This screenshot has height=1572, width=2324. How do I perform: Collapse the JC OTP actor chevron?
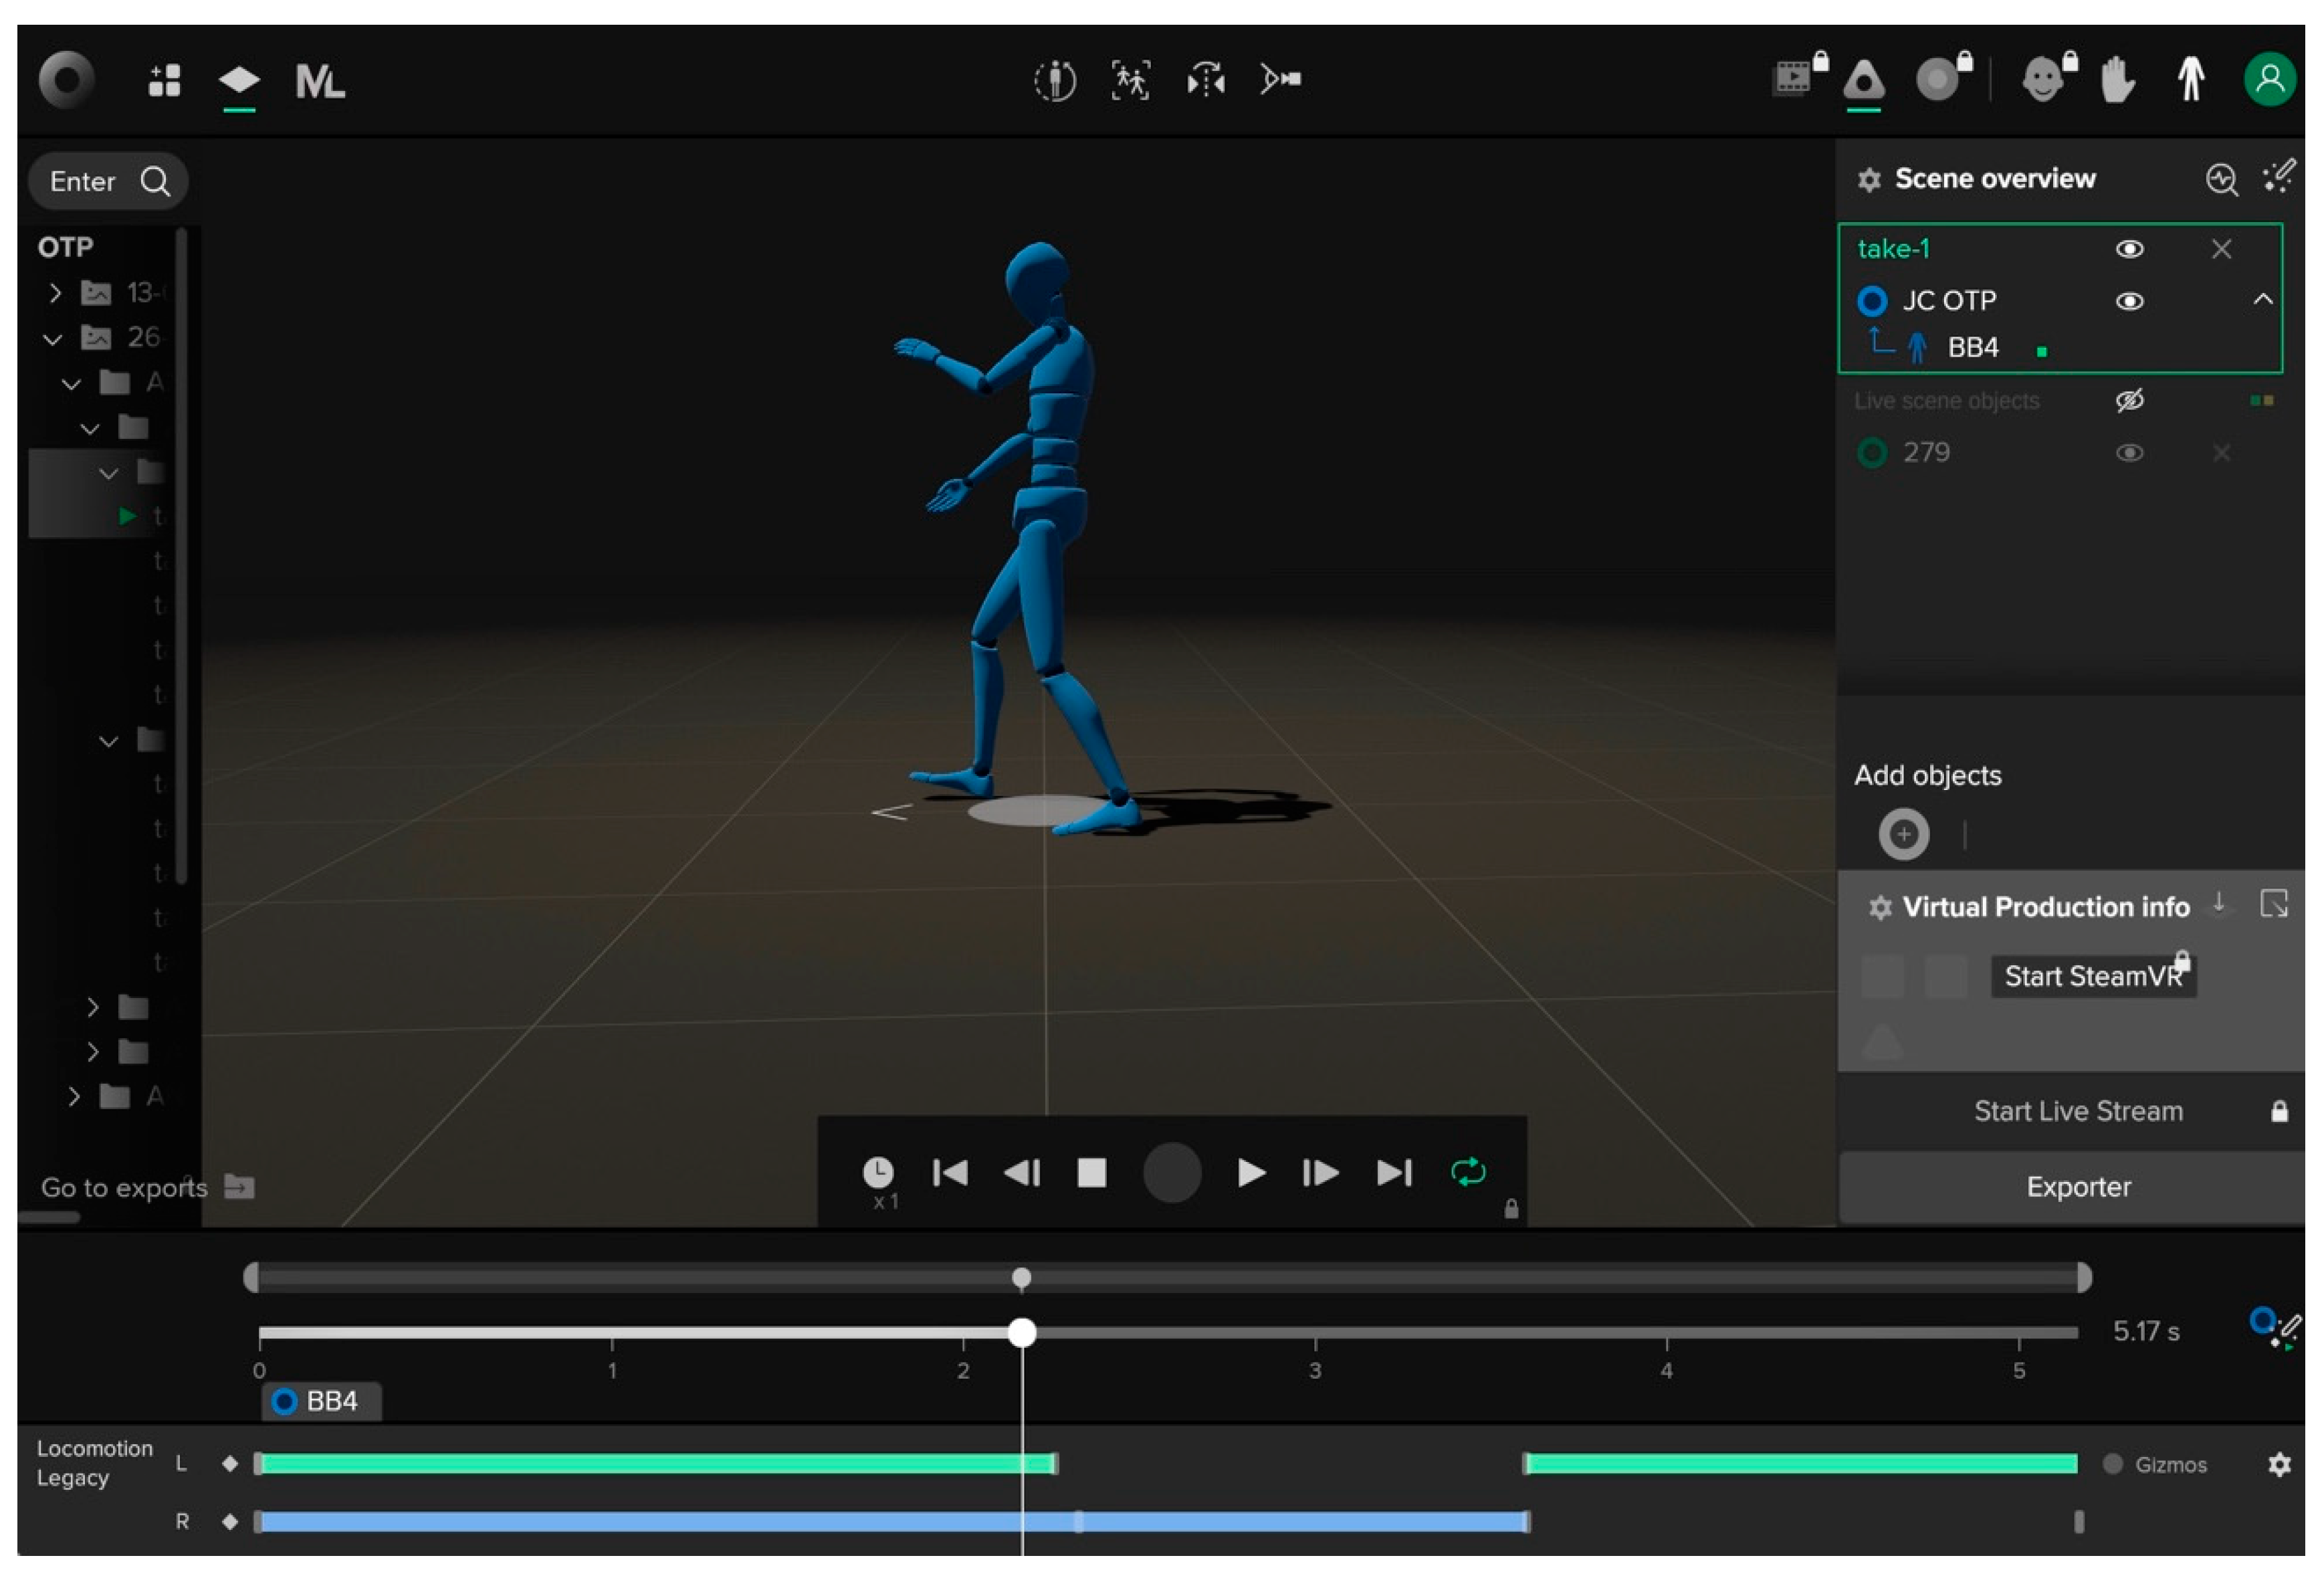point(2262,300)
